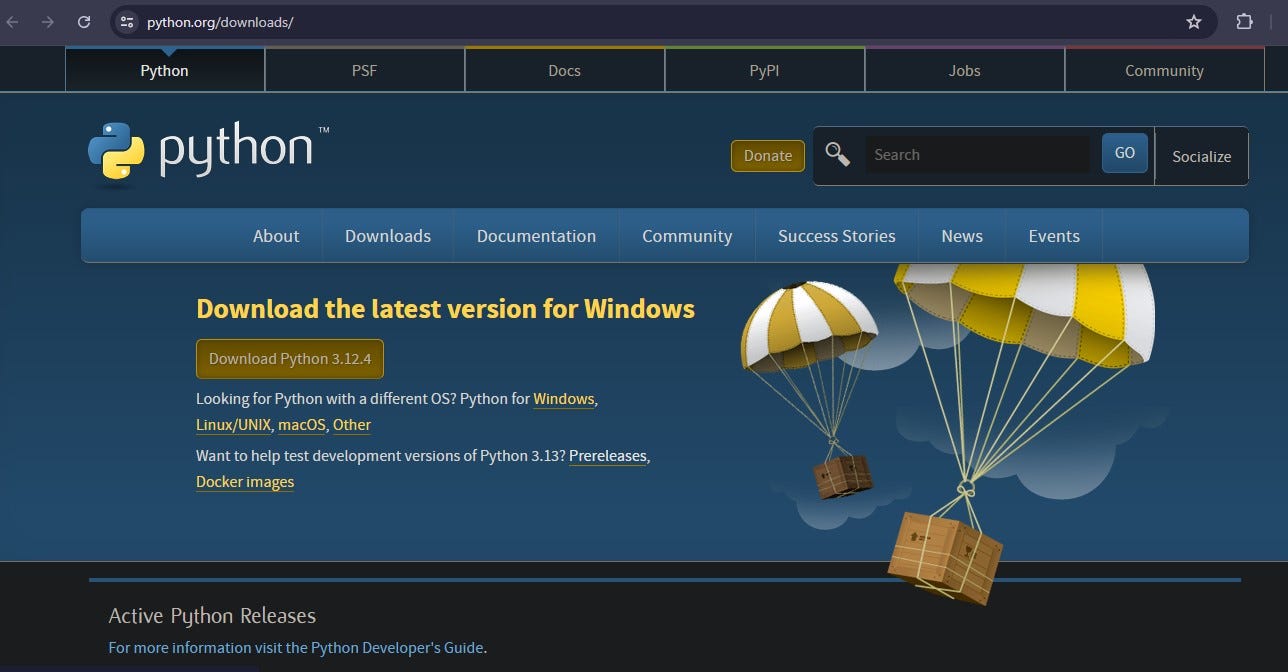Open the Events navigation menu
This screenshot has width=1288, height=672.
coord(1054,236)
